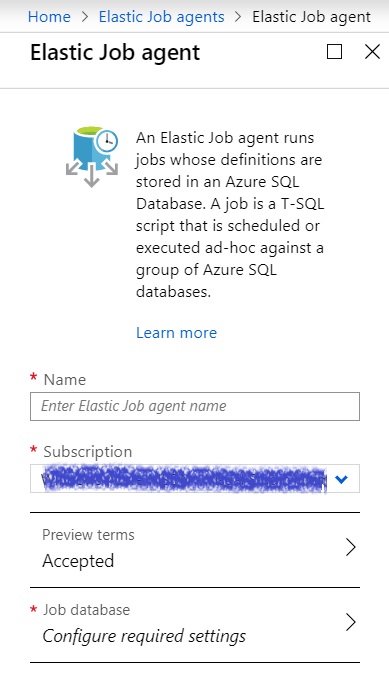
Task: Select the current Elastic Job agent breadcrumb
Action: point(311,17)
